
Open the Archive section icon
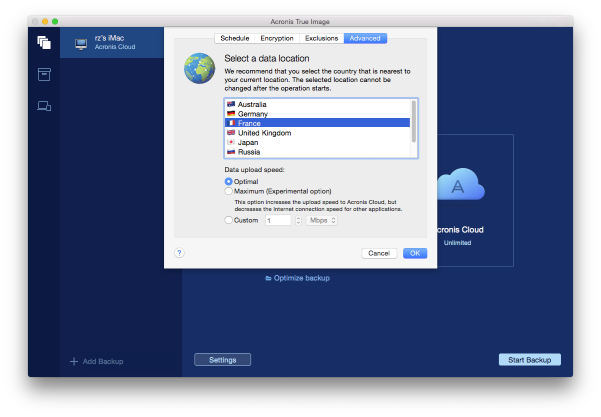44,74
